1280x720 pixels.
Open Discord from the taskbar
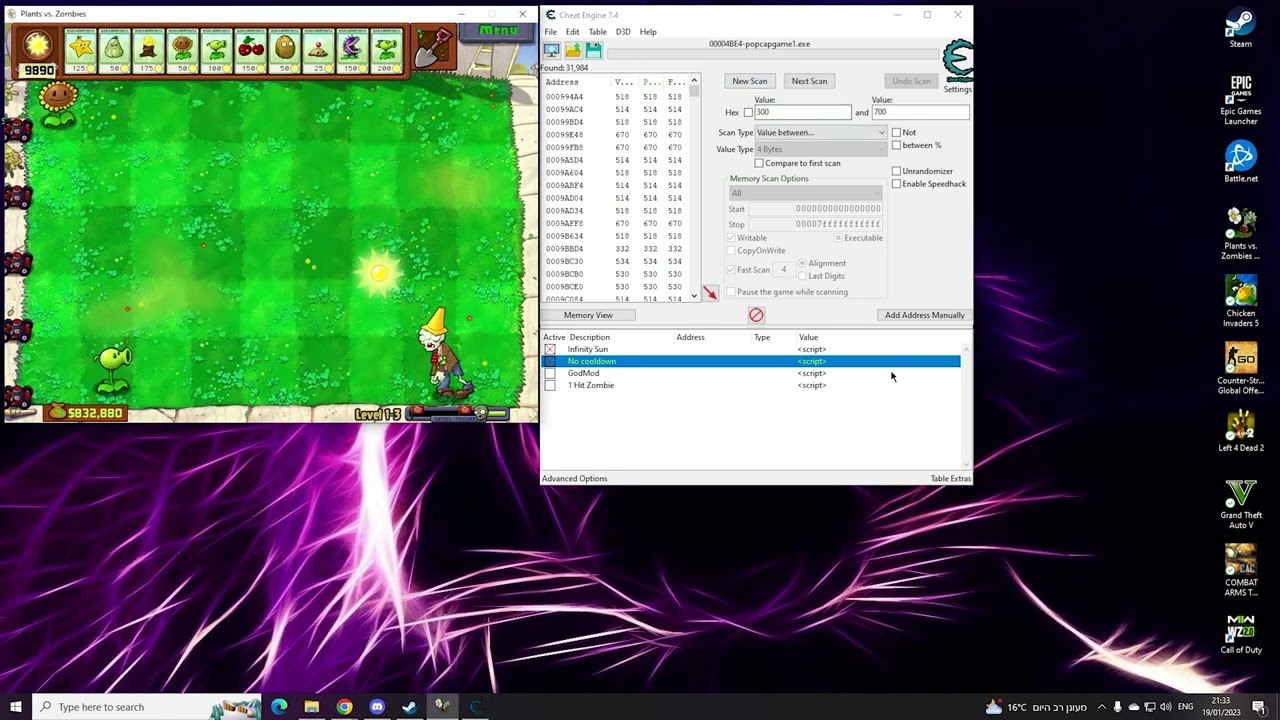(x=377, y=707)
